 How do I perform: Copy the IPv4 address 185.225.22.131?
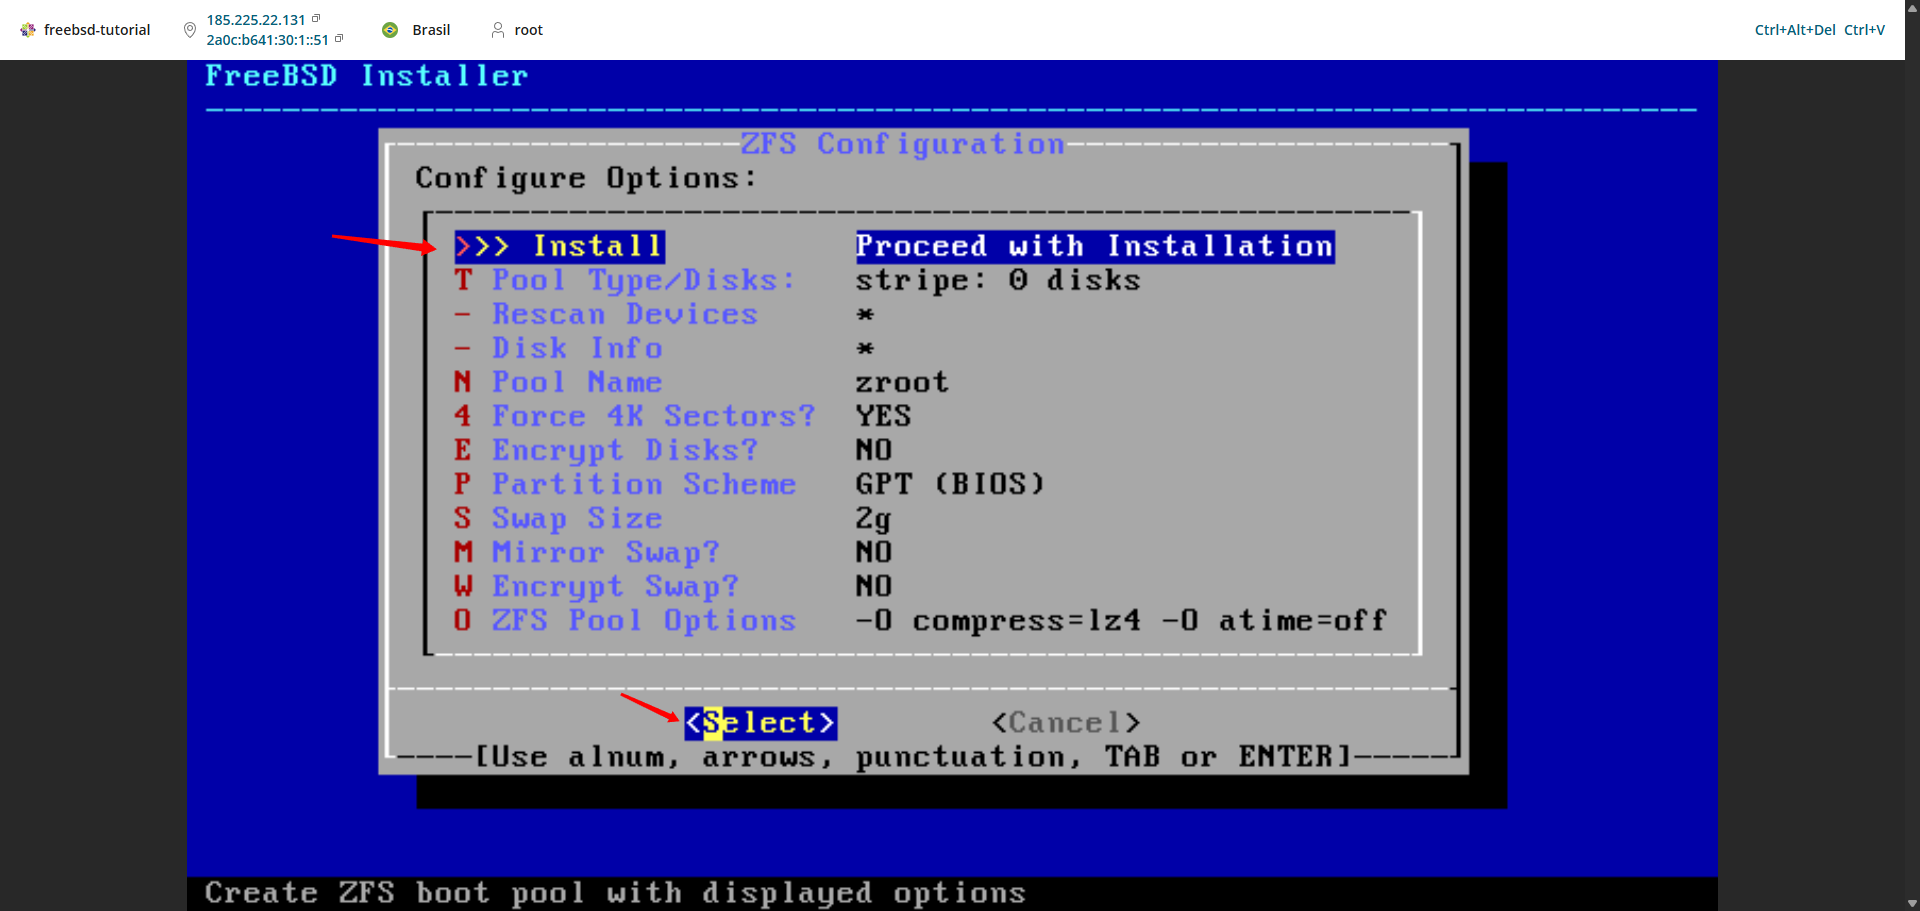point(316,19)
